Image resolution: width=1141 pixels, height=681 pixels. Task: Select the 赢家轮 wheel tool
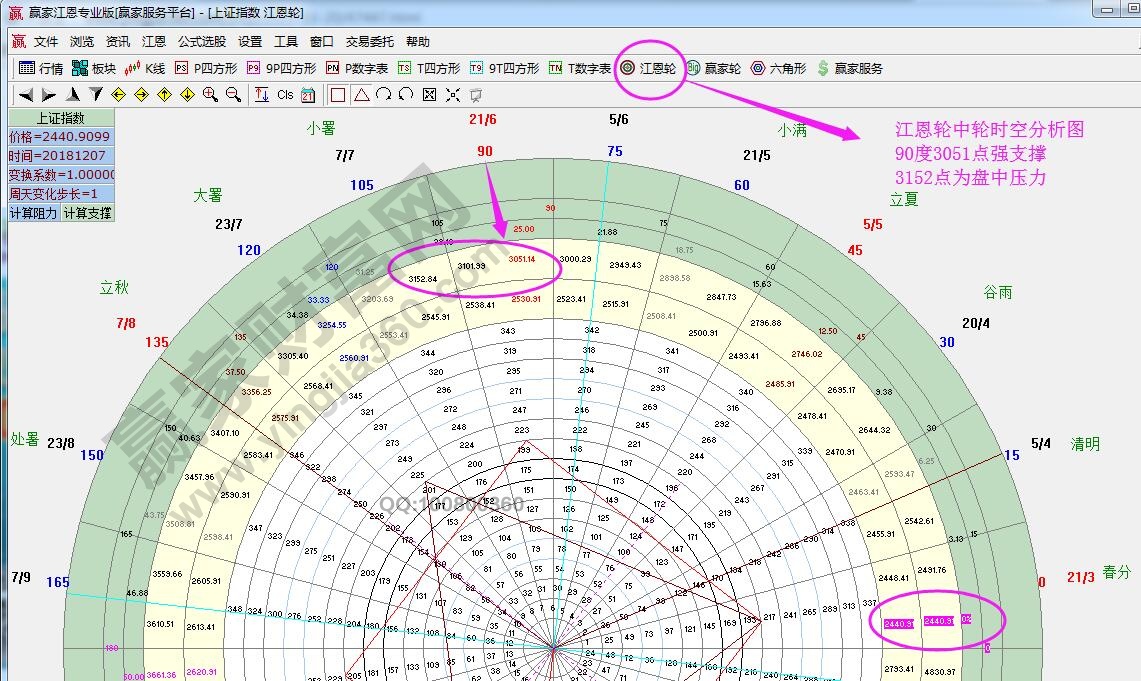pos(718,69)
